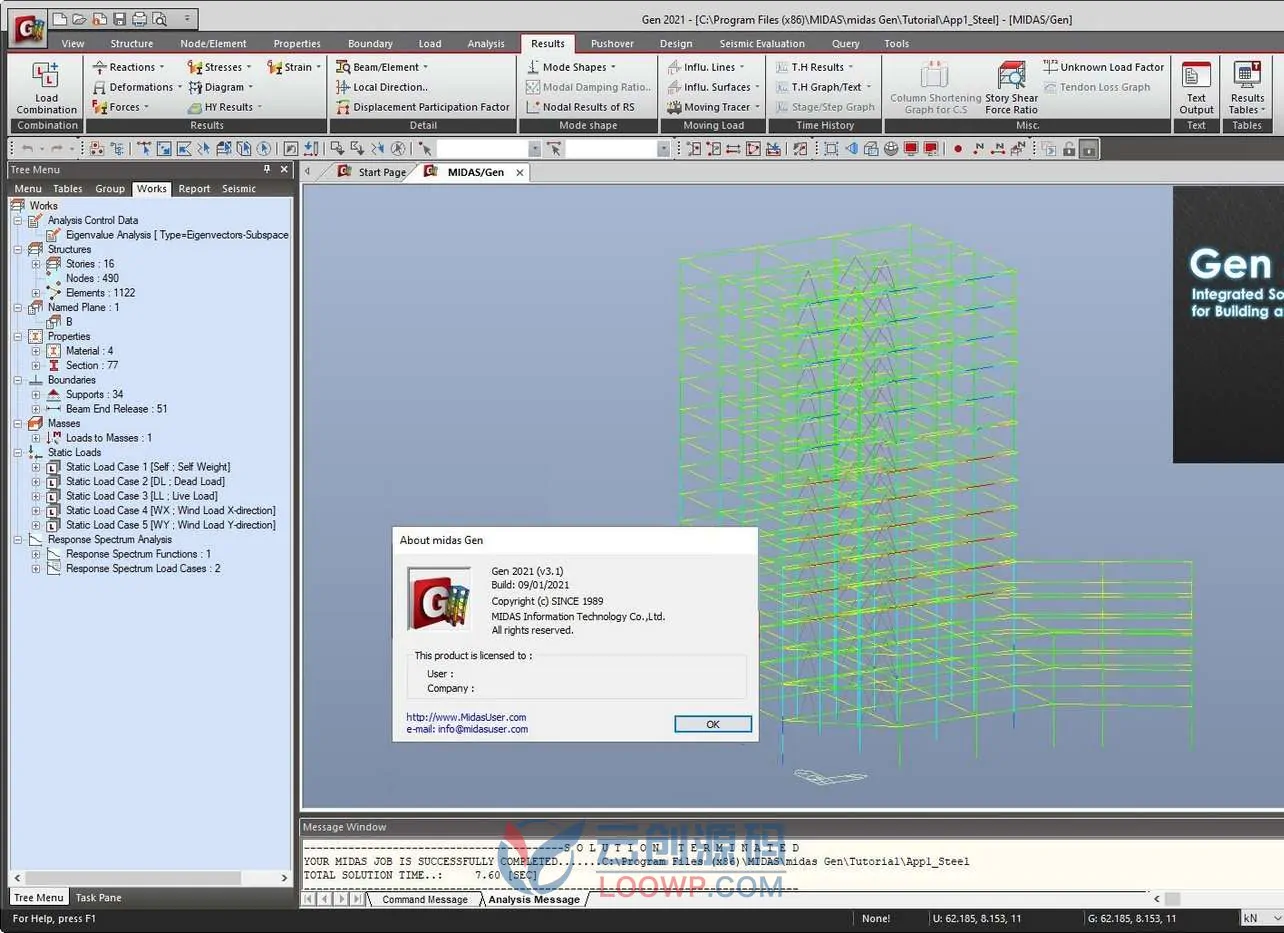Viewport: 1284px width, 933px height.
Task: Open the HY Results dropdown
Action: point(225,107)
